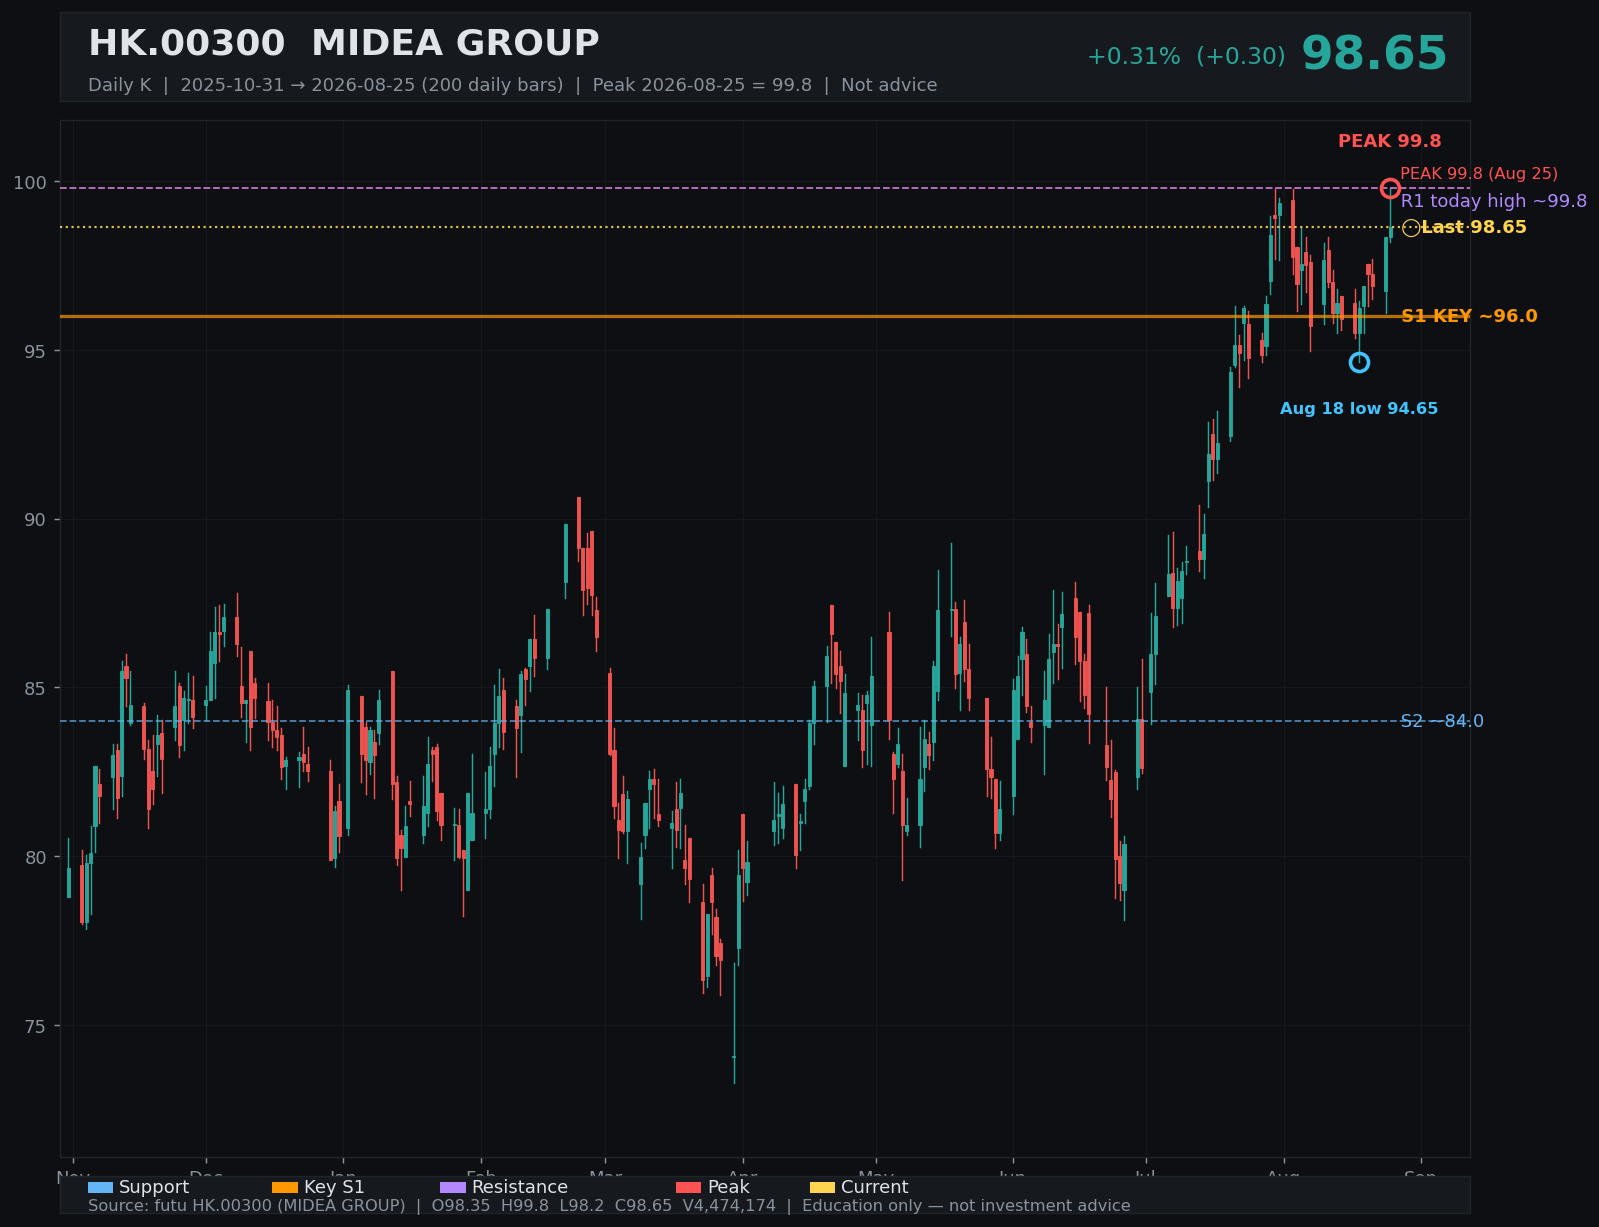Select the red Peak legend swatch

point(689,1187)
